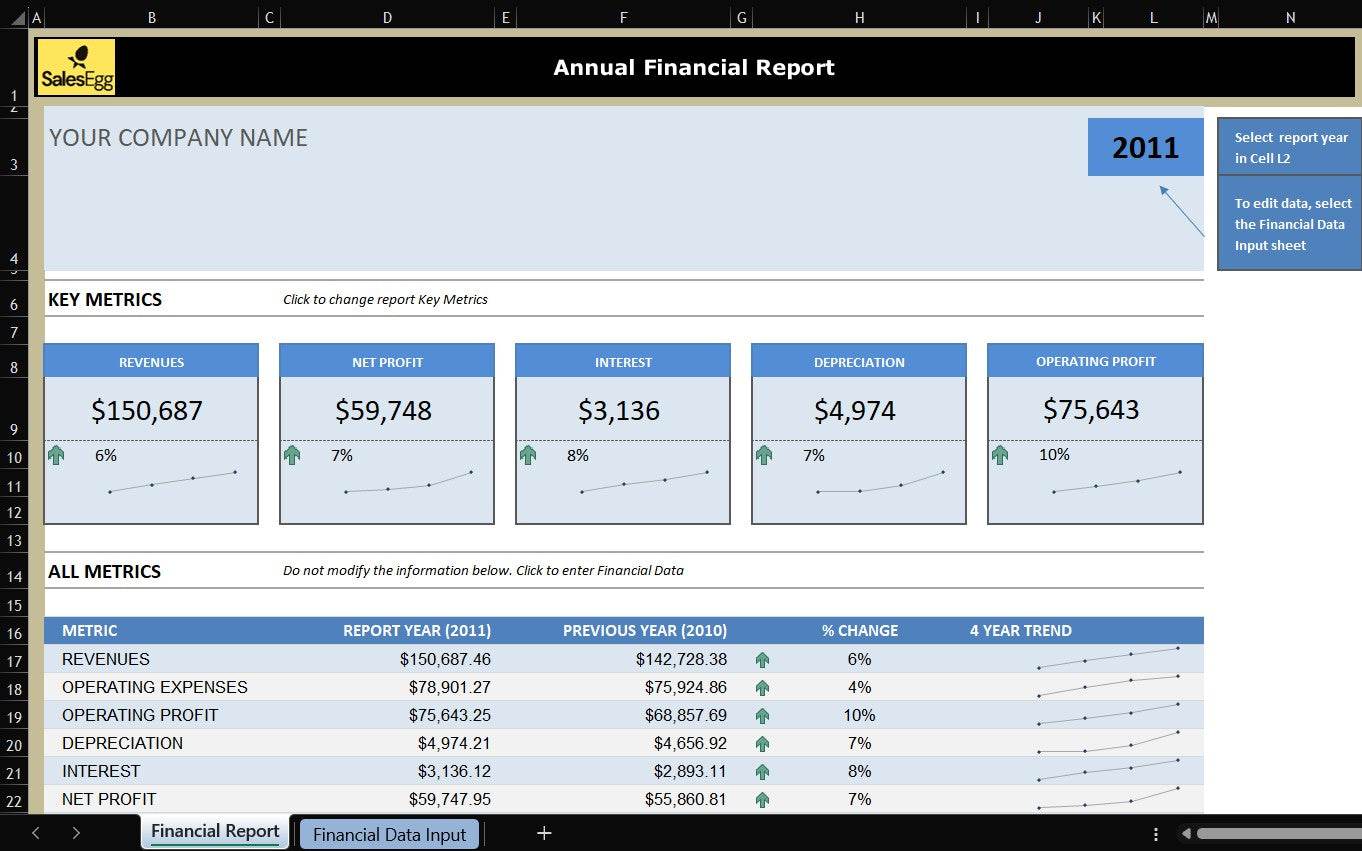Viewport: 1362px width, 851px height.
Task: Select the YOUR COMPANY NAME cell
Action: coord(178,138)
